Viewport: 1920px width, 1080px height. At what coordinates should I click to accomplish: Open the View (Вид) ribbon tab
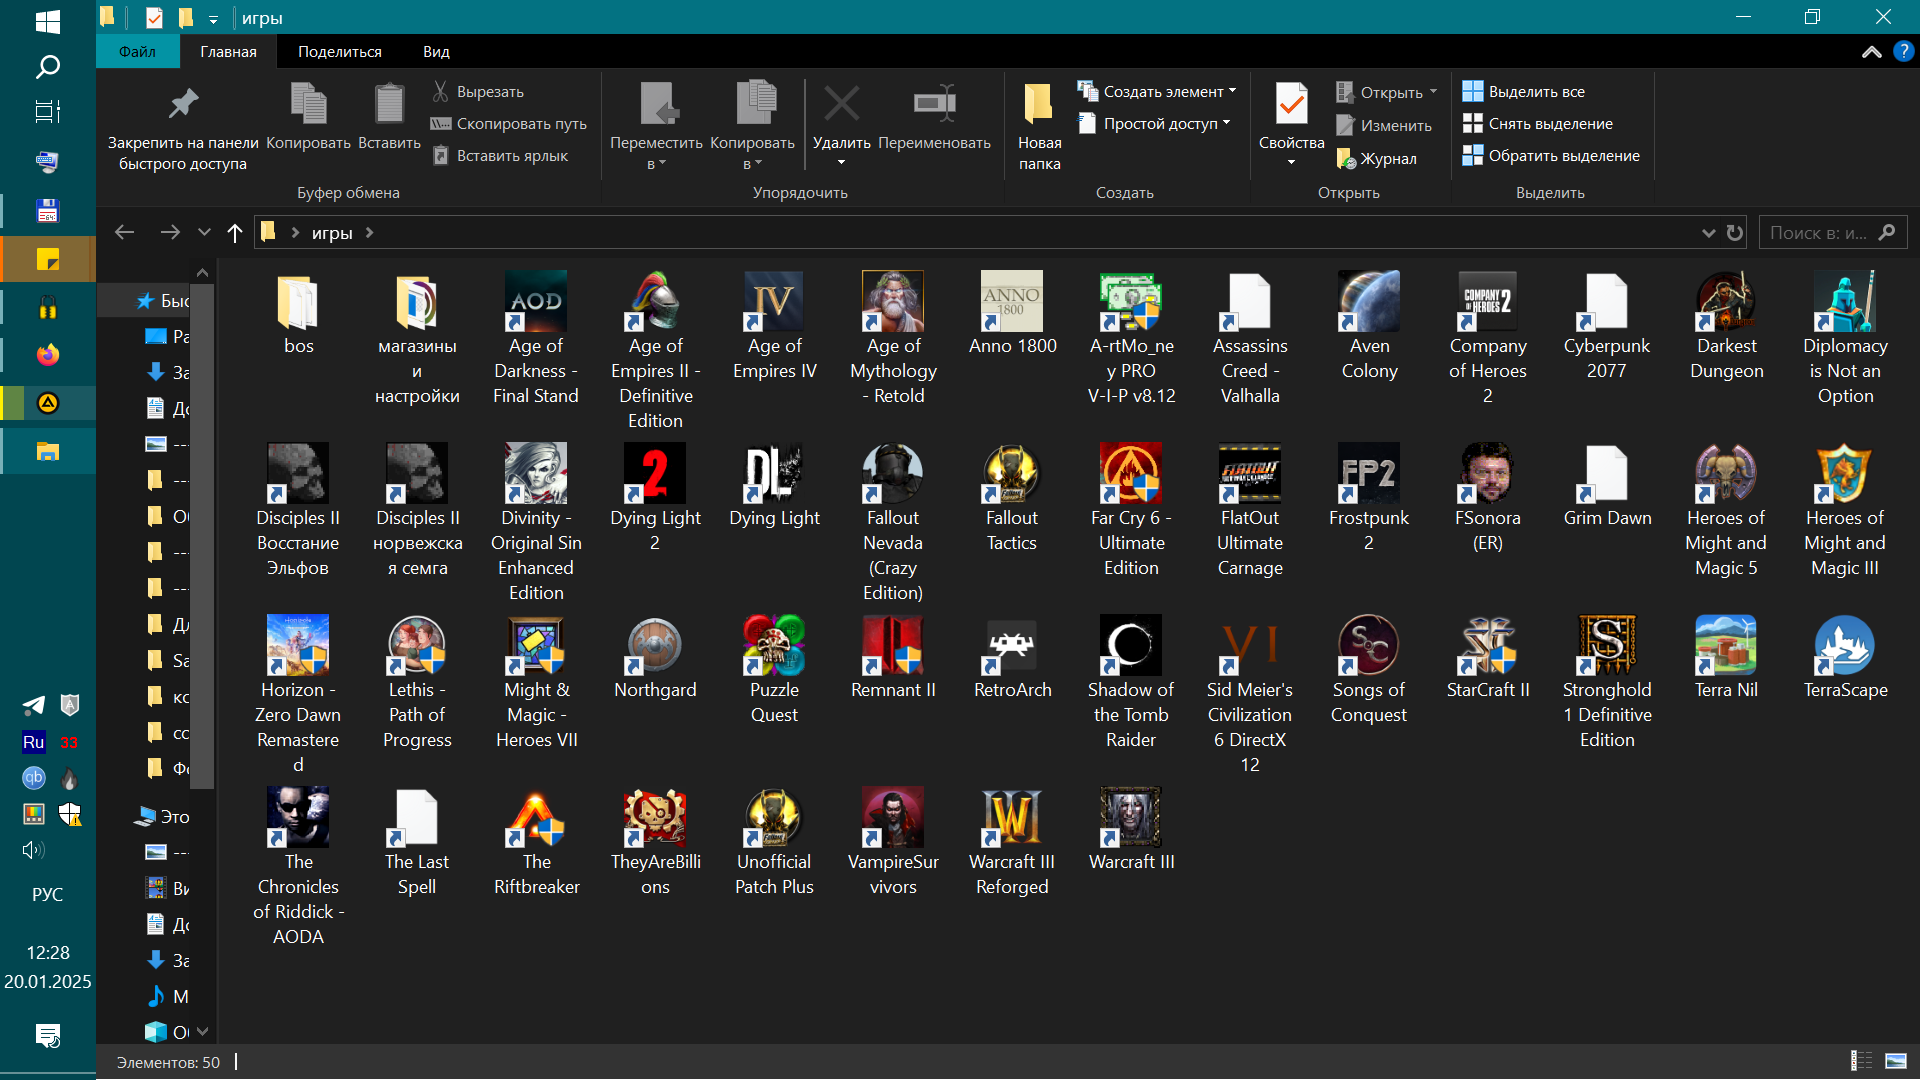point(436,52)
